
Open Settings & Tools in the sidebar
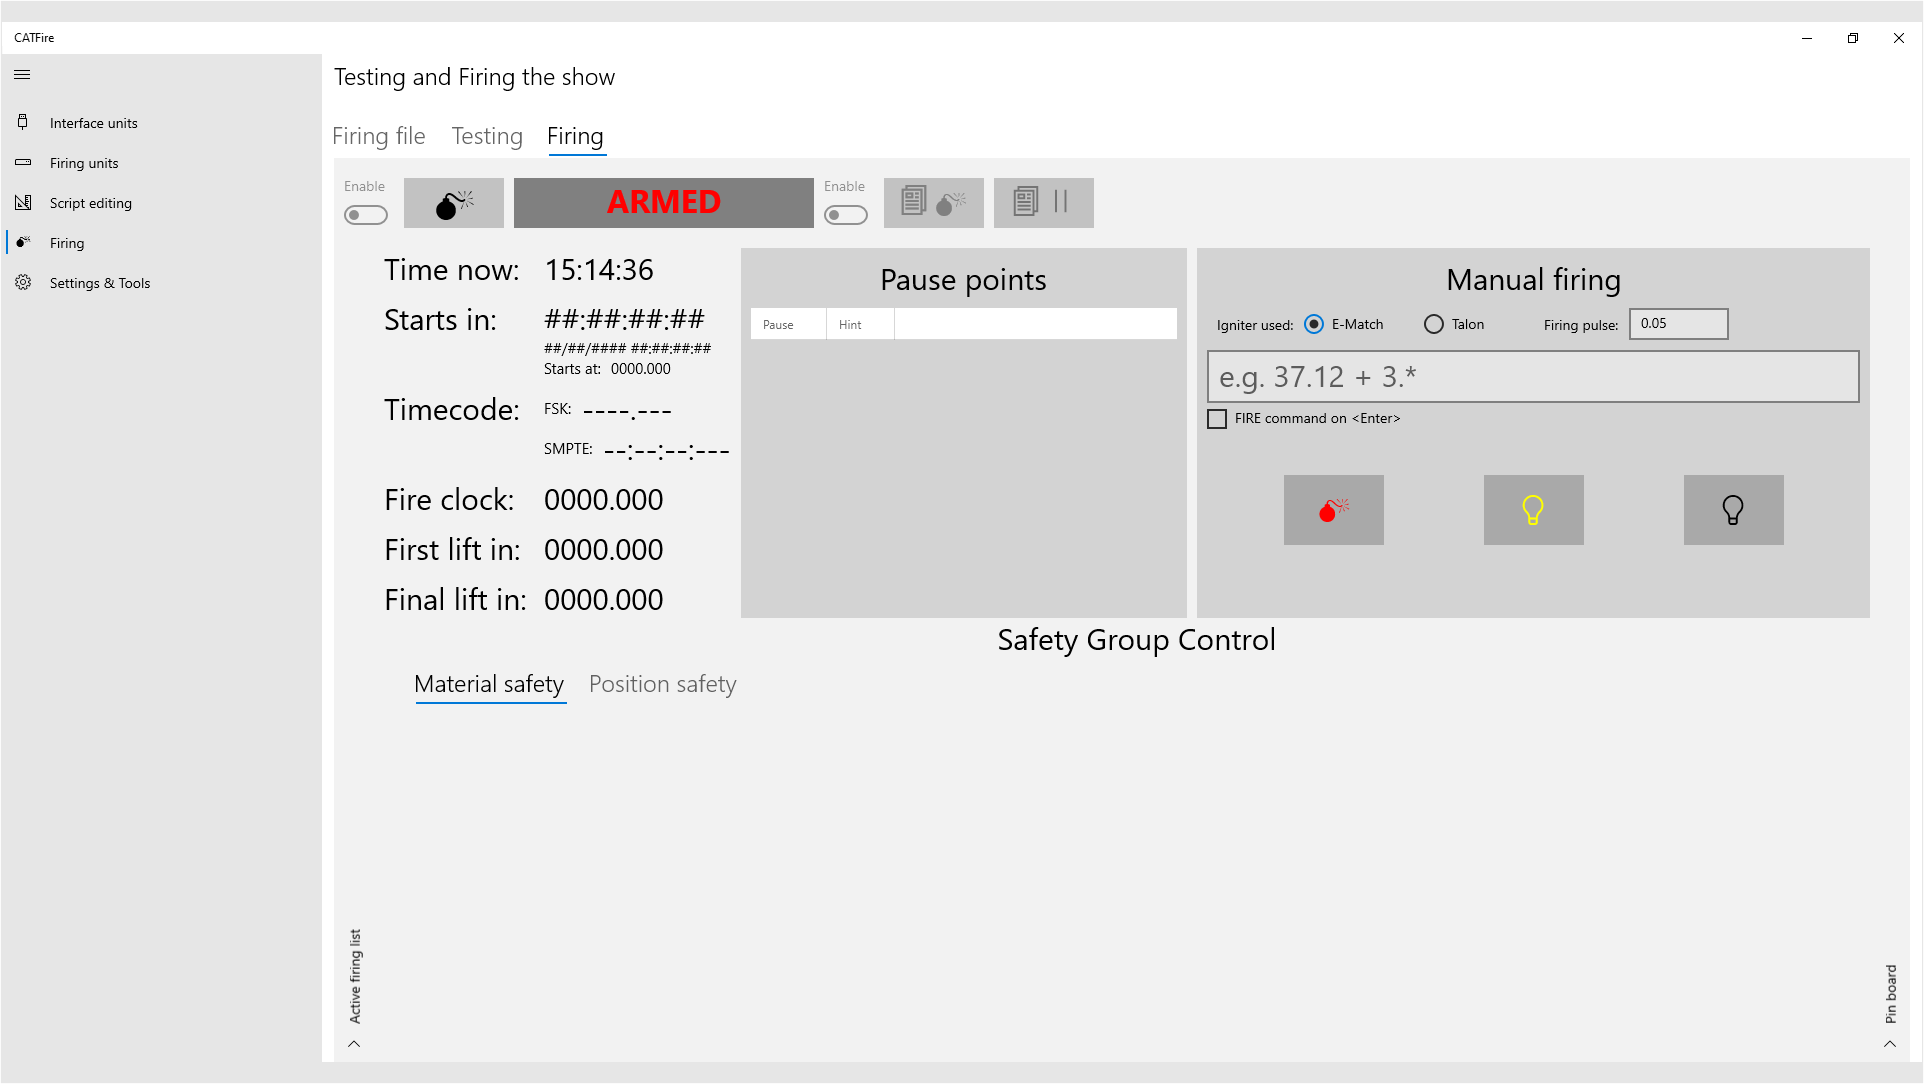point(99,283)
